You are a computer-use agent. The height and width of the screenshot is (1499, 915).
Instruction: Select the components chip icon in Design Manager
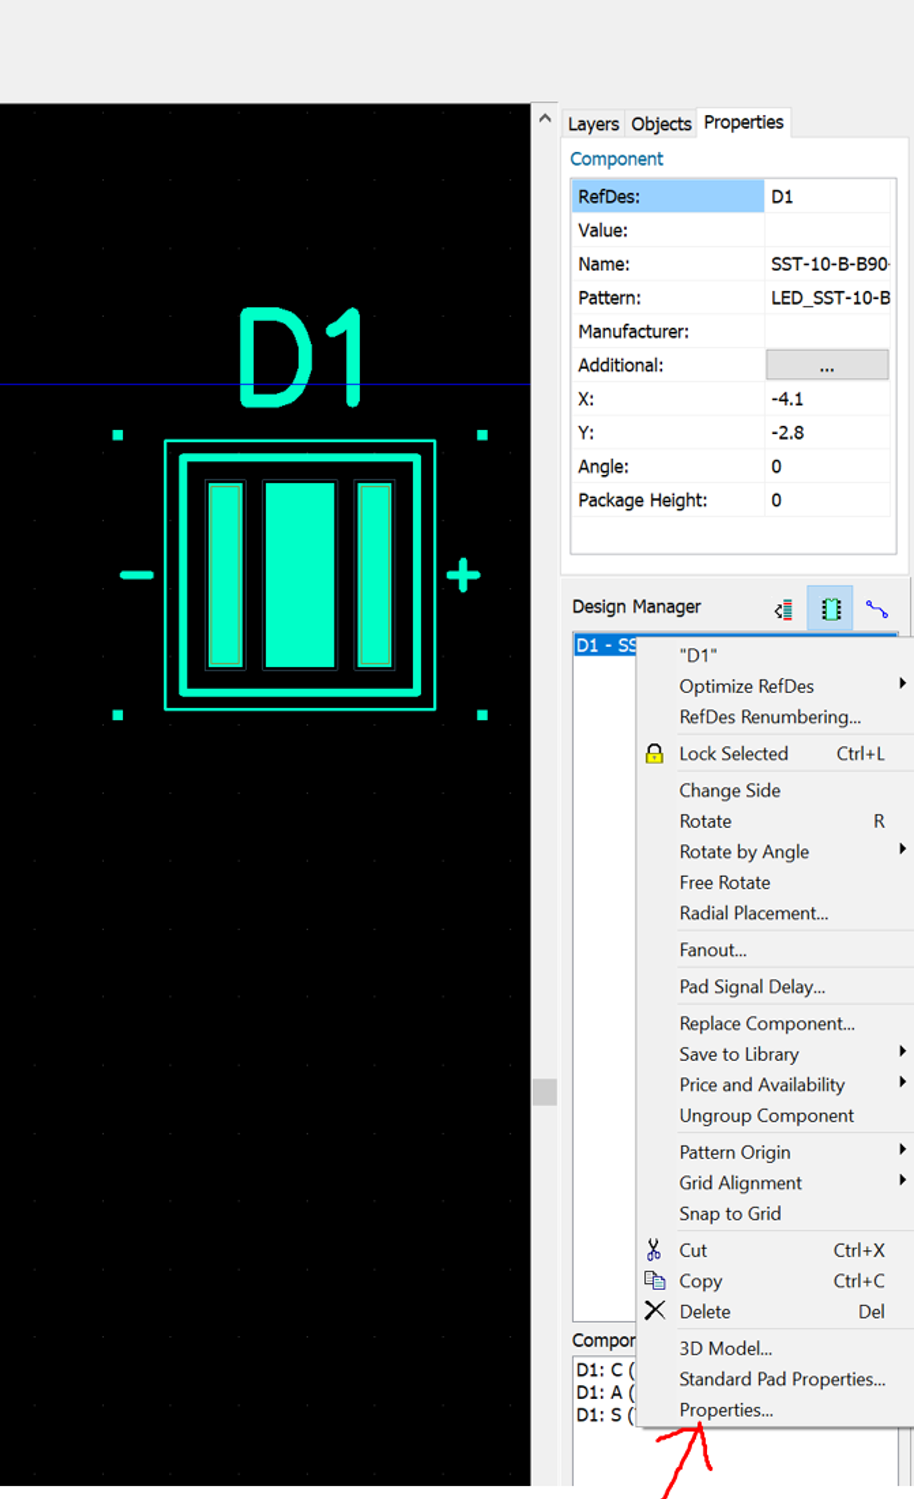coord(830,609)
